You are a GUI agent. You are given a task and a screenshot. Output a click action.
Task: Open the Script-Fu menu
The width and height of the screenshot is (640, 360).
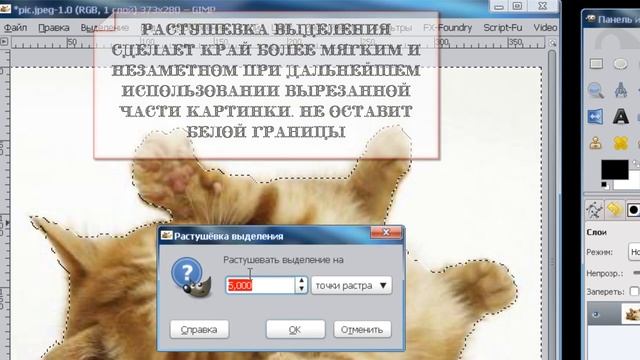(x=502, y=28)
